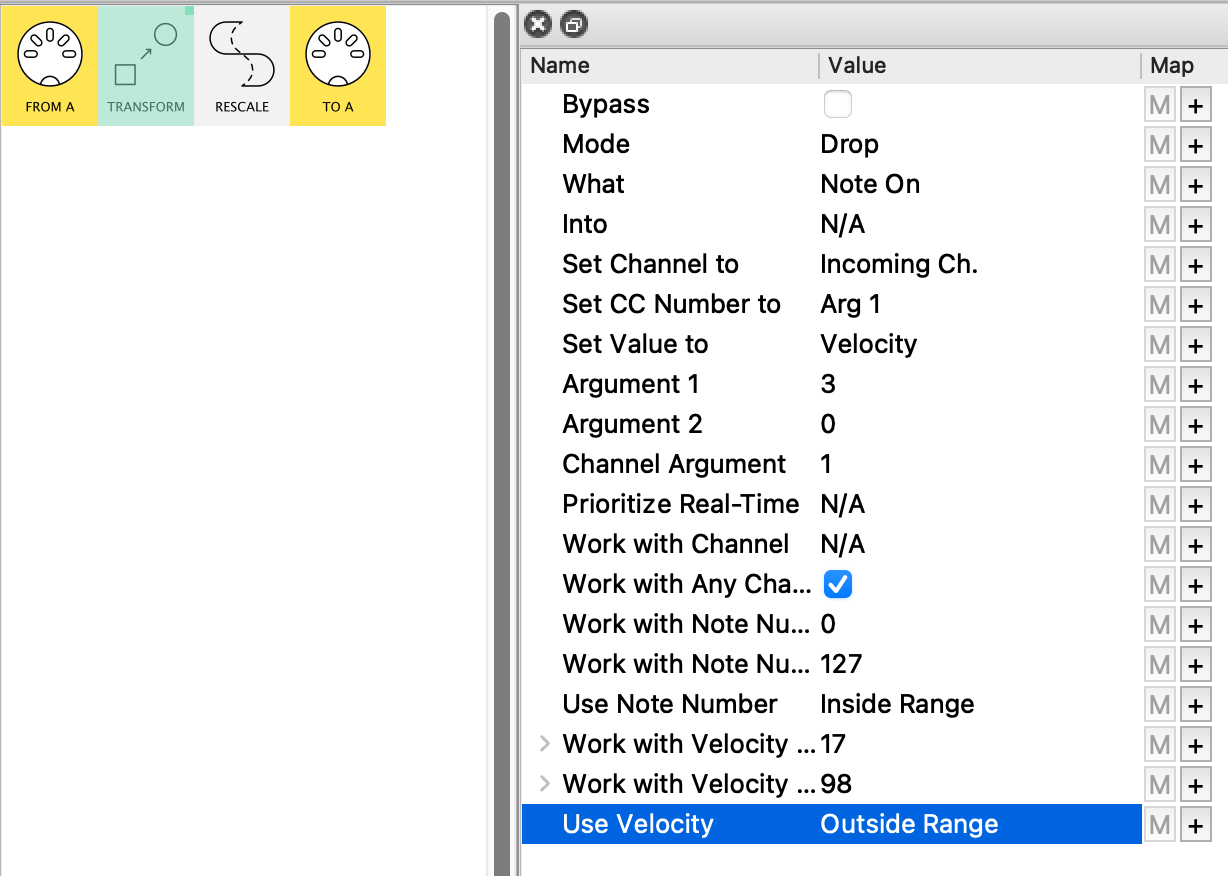Click the Argument 1 value field
The height and width of the screenshot is (876, 1228).
tap(828, 385)
